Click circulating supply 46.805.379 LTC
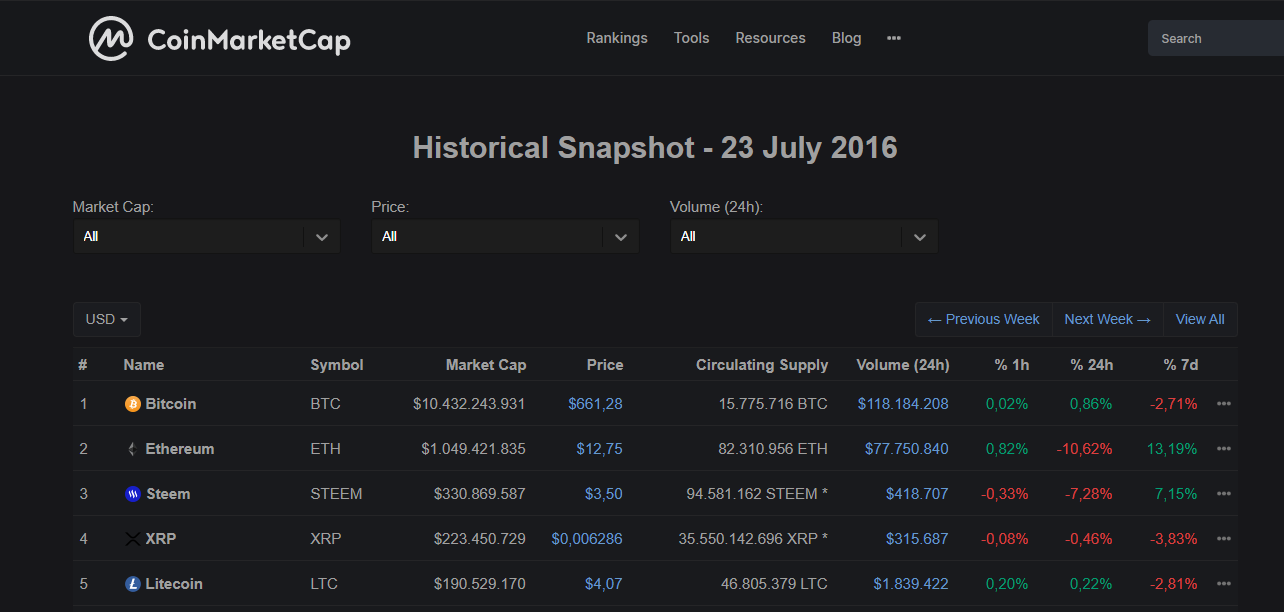This screenshot has height=612, width=1284. [774, 584]
